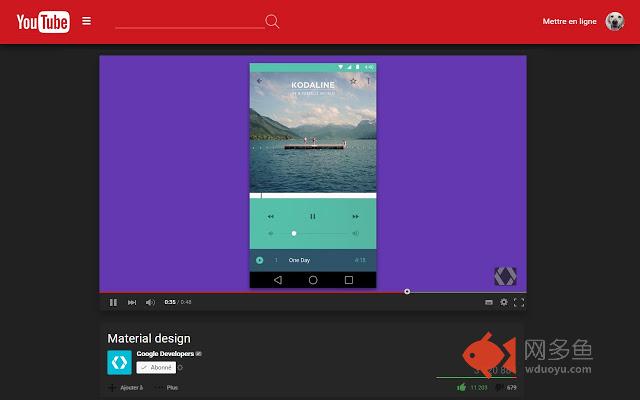The image size is (640, 400).
Task: Click the 0:35 elapsed time display
Action: coord(170,302)
